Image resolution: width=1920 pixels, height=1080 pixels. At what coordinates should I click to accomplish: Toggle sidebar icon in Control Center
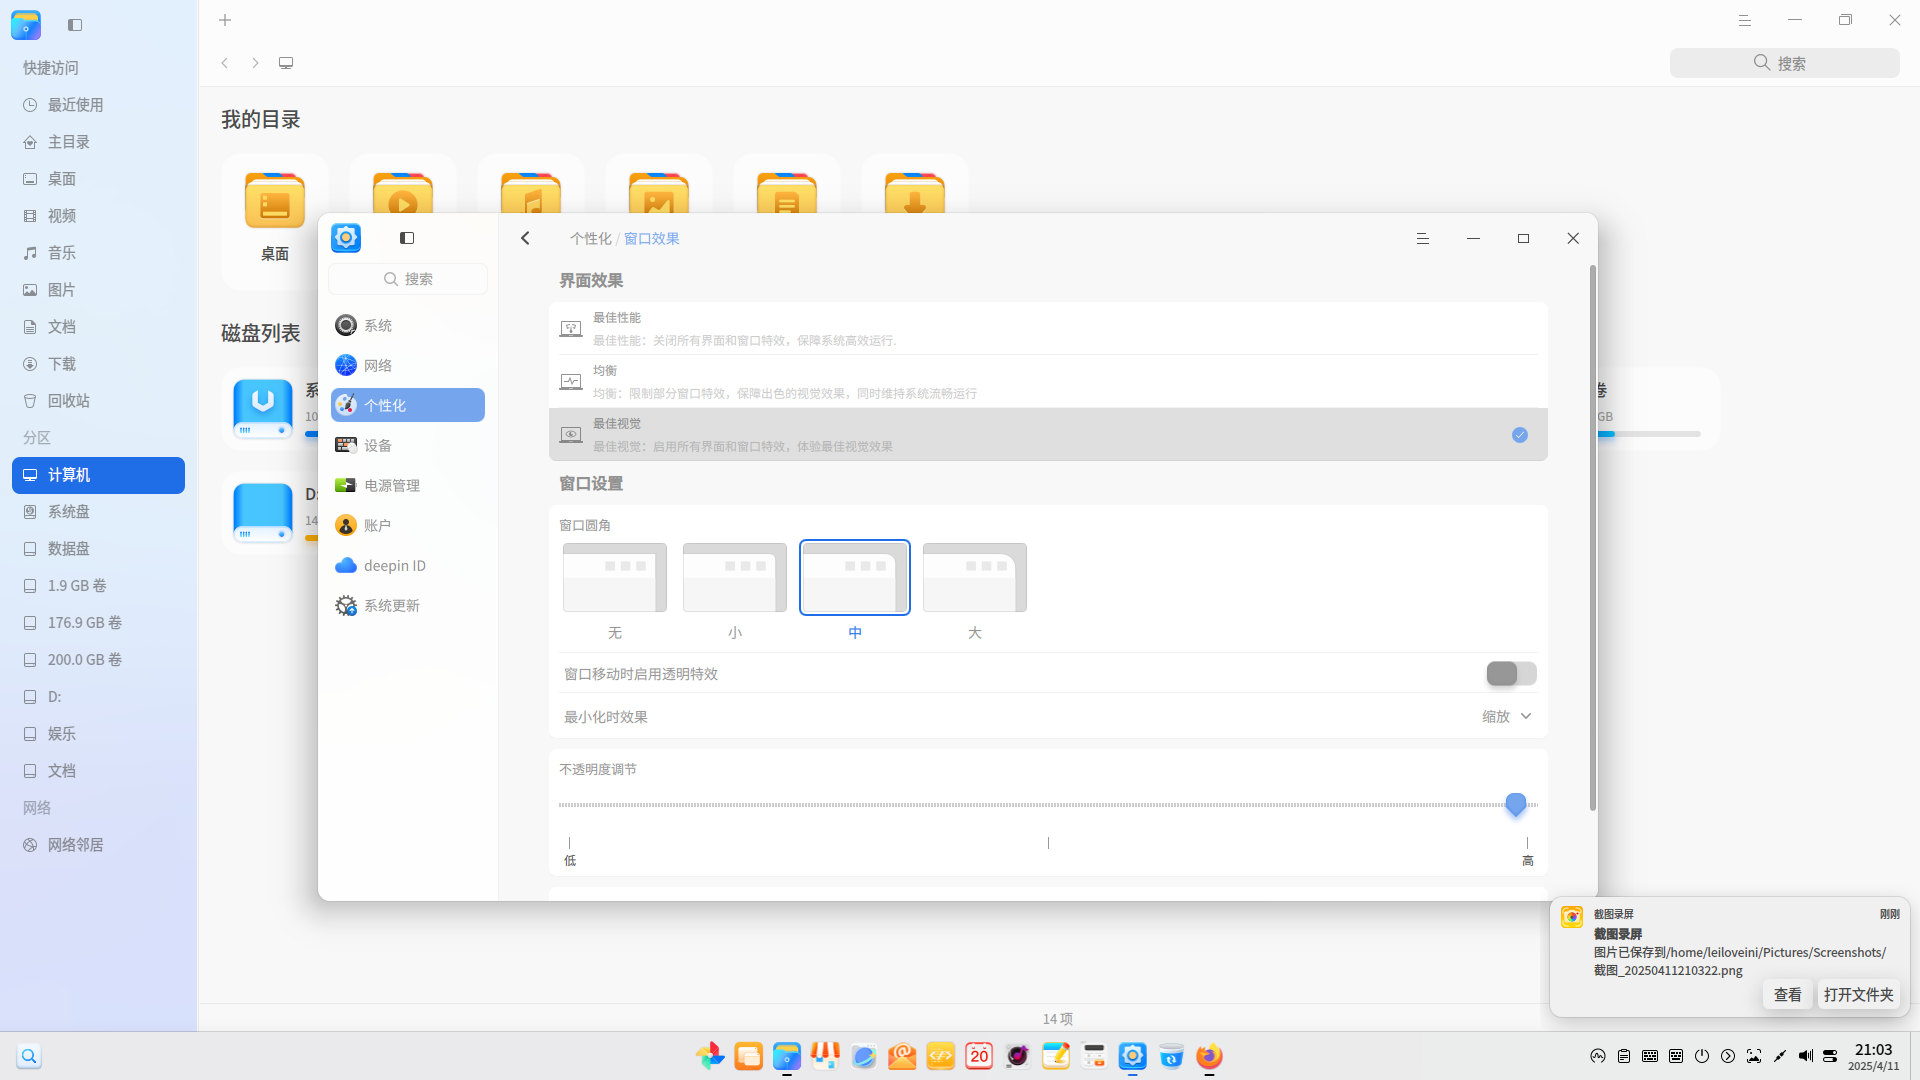coord(407,238)
